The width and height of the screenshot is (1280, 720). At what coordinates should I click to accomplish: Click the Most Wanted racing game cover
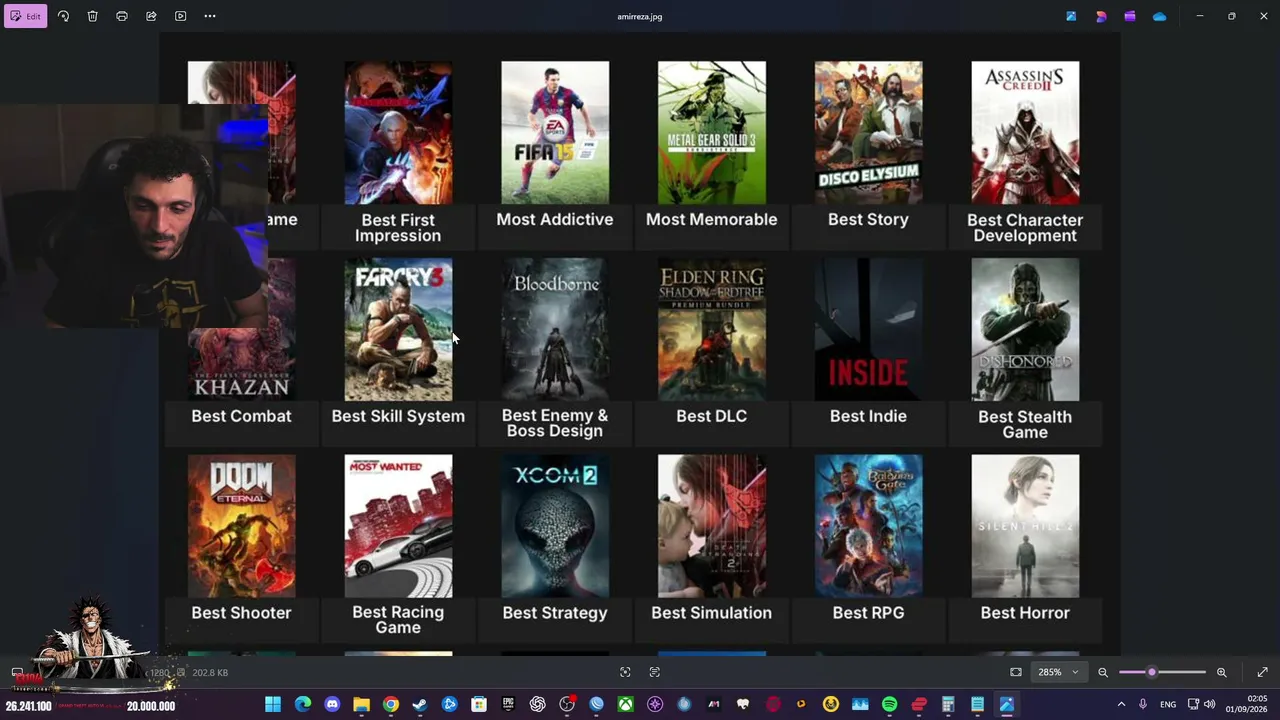pos(398,526)
